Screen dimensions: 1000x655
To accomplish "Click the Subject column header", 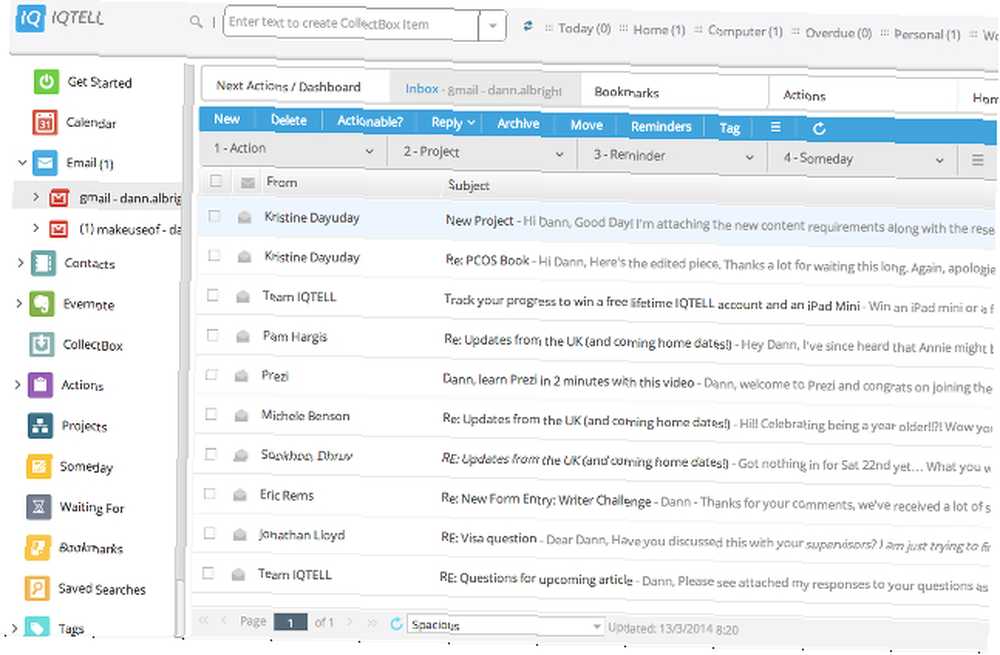I will 469,186.
